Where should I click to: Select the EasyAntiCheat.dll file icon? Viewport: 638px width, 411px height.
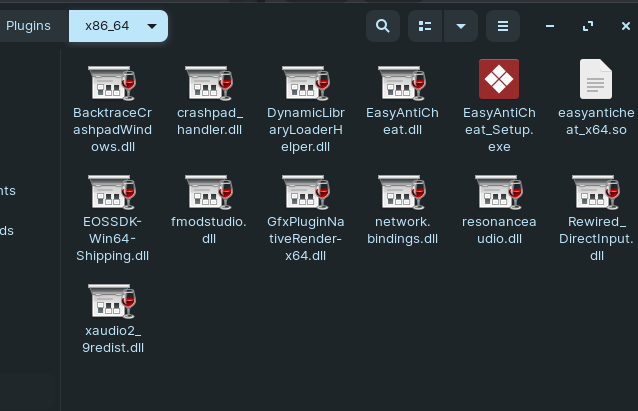[x=402, y=83]
